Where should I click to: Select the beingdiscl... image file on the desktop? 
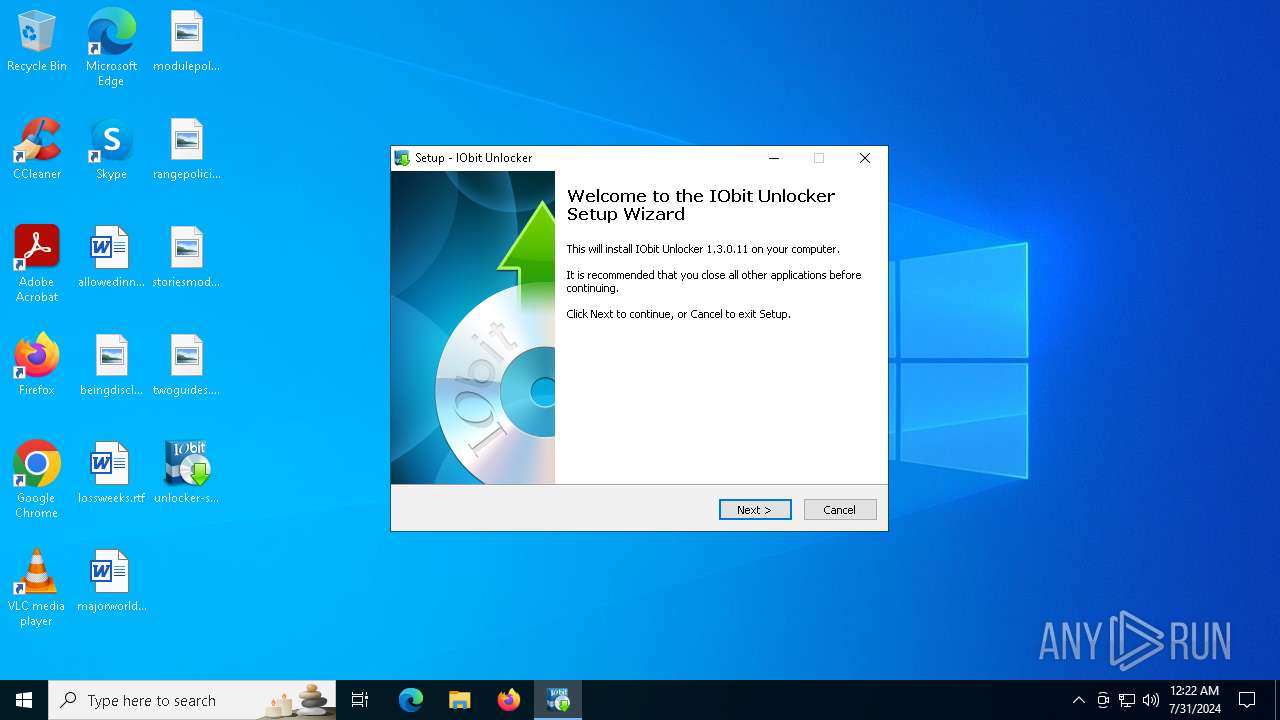click(111, 366)
